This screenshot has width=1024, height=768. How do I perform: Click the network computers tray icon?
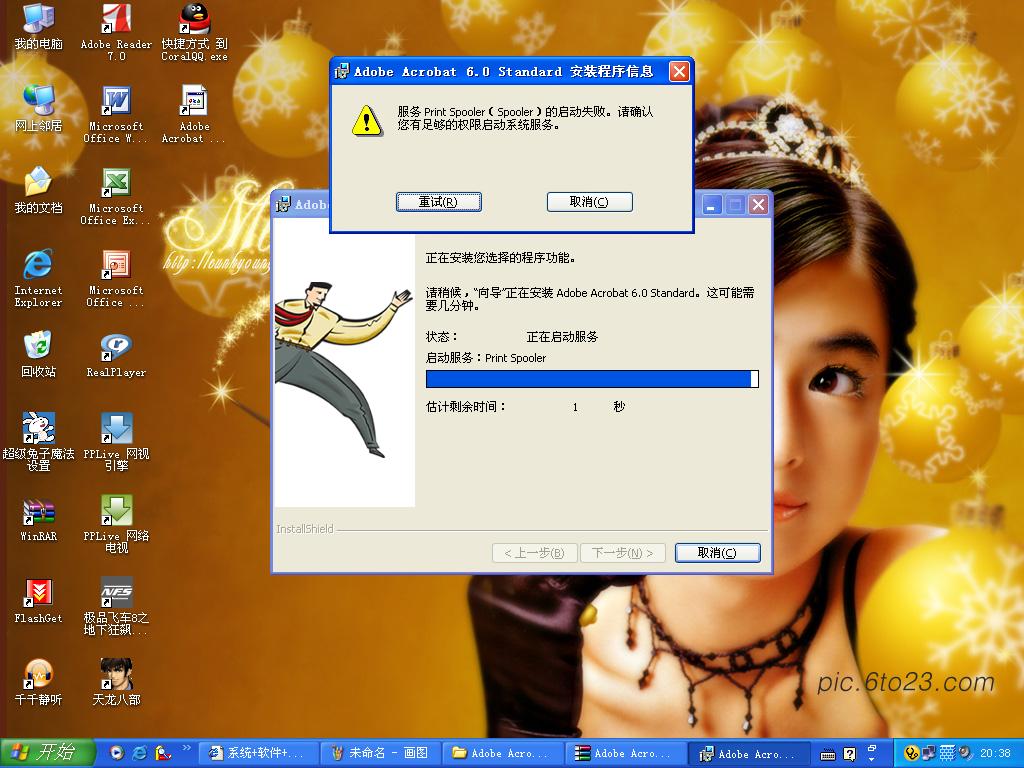[929, 753]
